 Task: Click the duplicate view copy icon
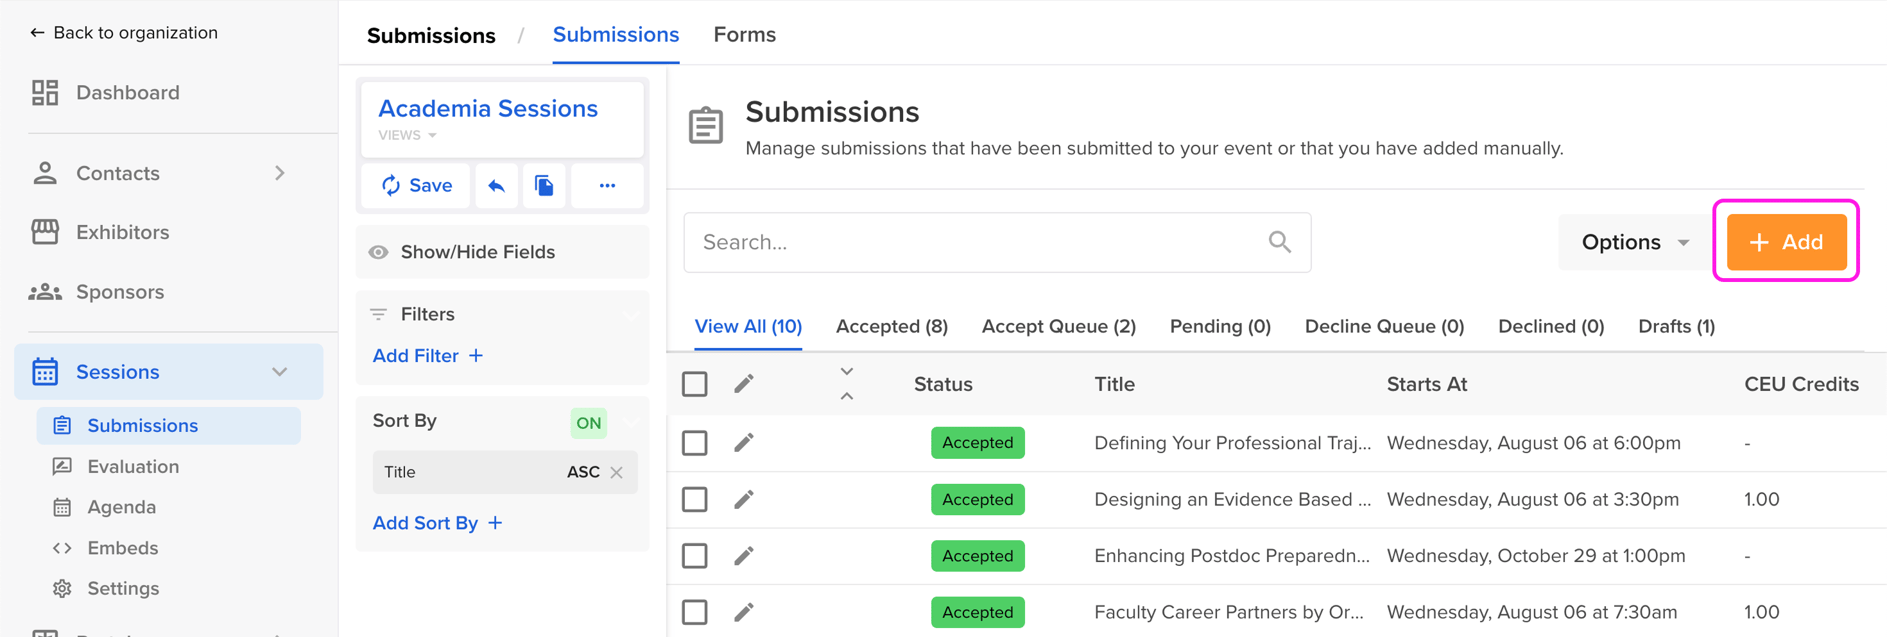point(544,186)
